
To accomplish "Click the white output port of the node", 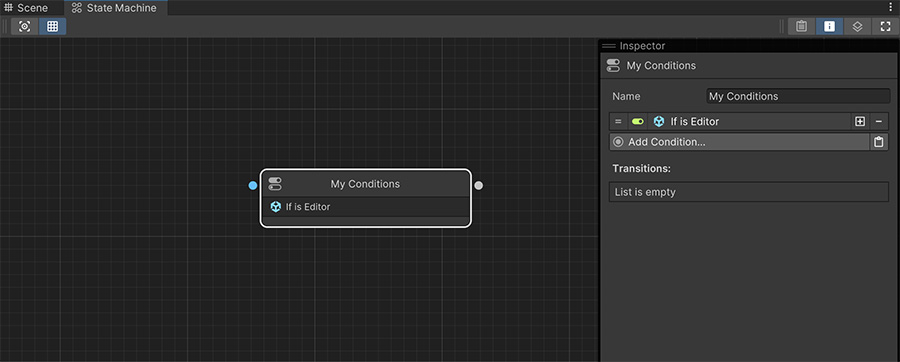I will [x=479, y=185].
